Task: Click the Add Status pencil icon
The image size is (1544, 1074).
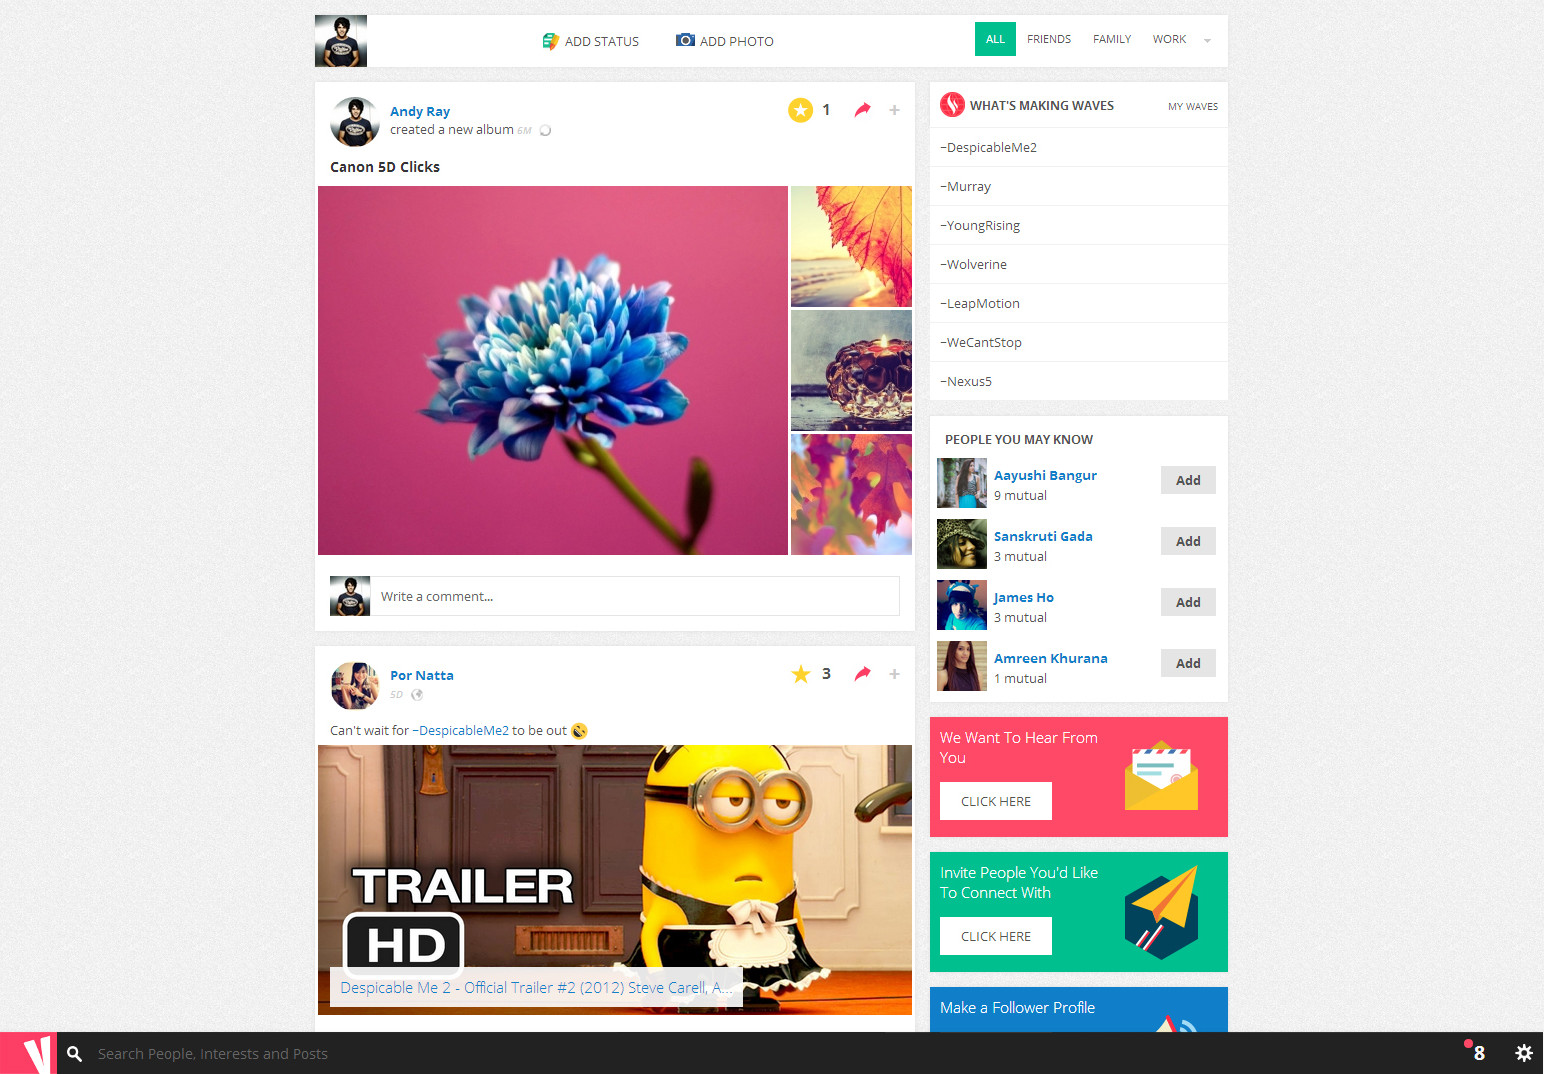Action: click(x=550, y=41)
